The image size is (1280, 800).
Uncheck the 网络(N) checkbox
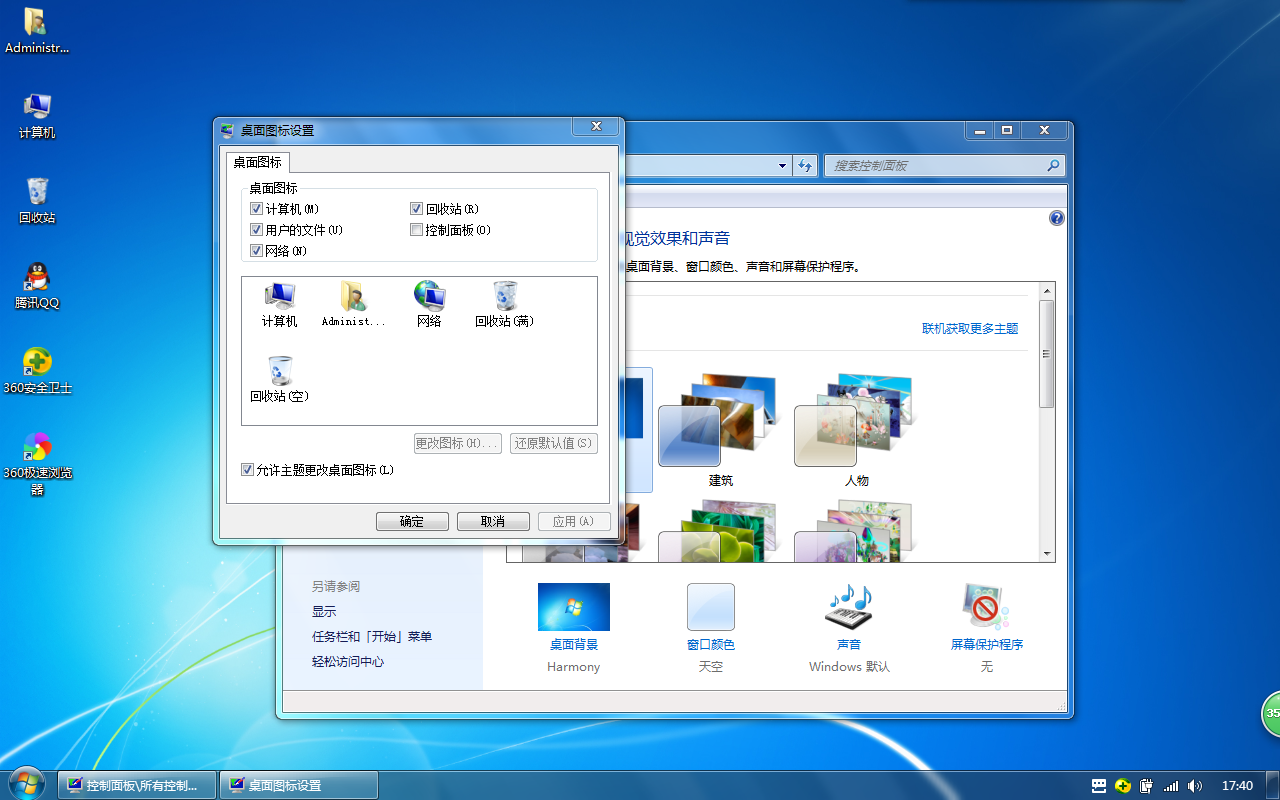256,251
